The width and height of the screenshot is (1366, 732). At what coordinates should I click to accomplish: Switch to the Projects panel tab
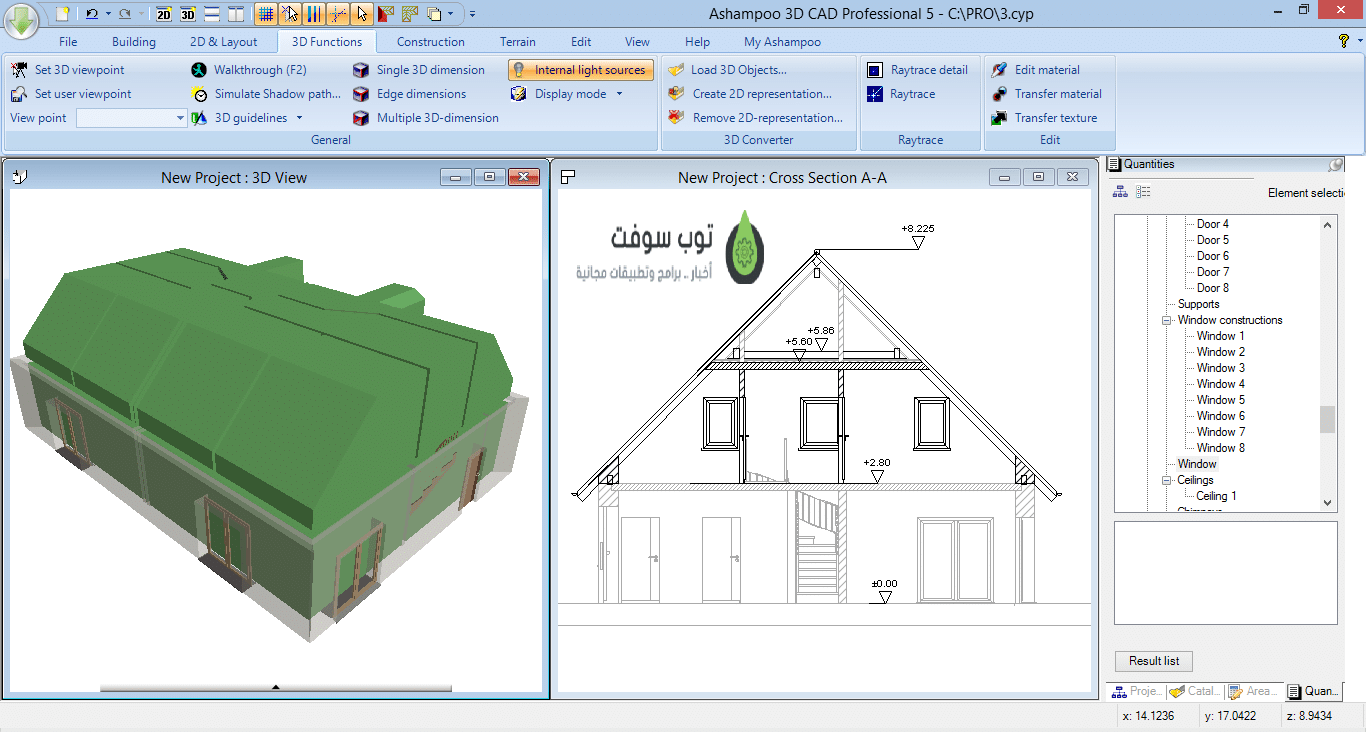1135,691
